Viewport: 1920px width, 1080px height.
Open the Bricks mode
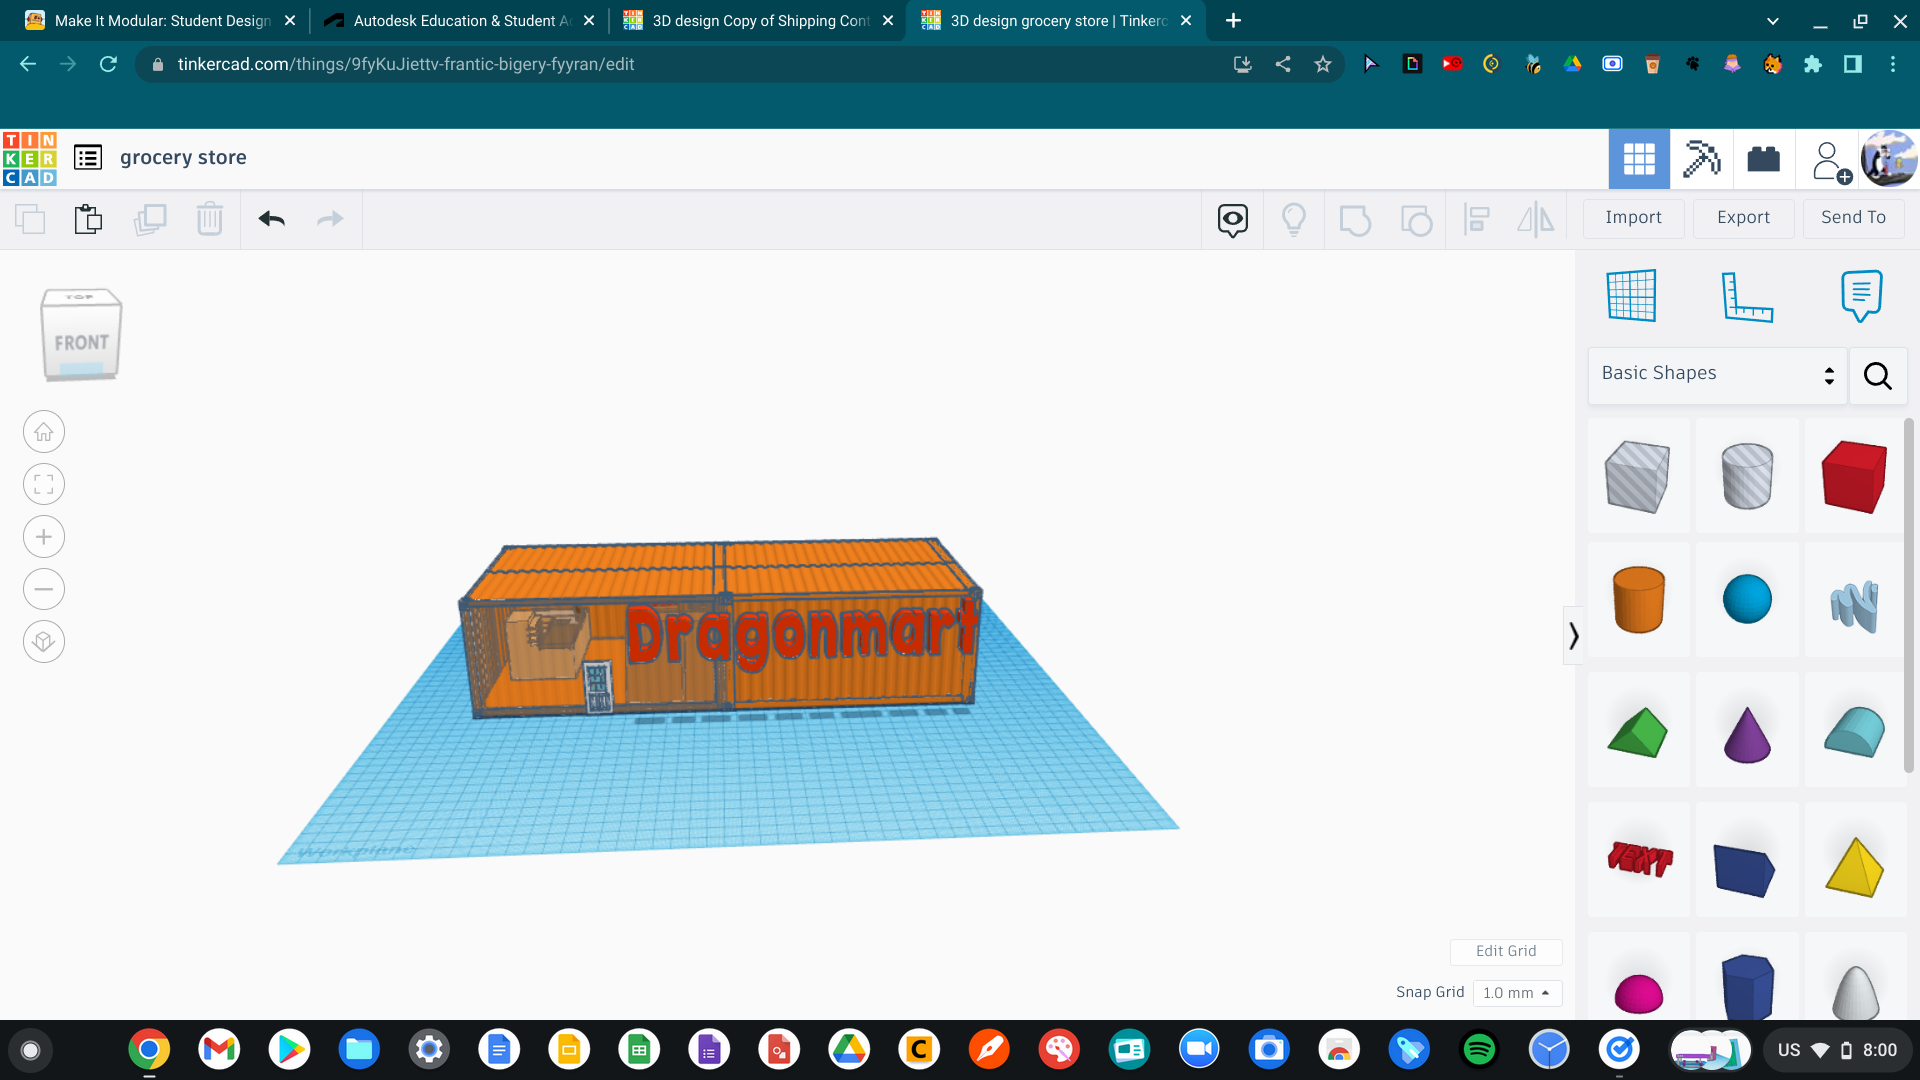tap(1763, 159)
